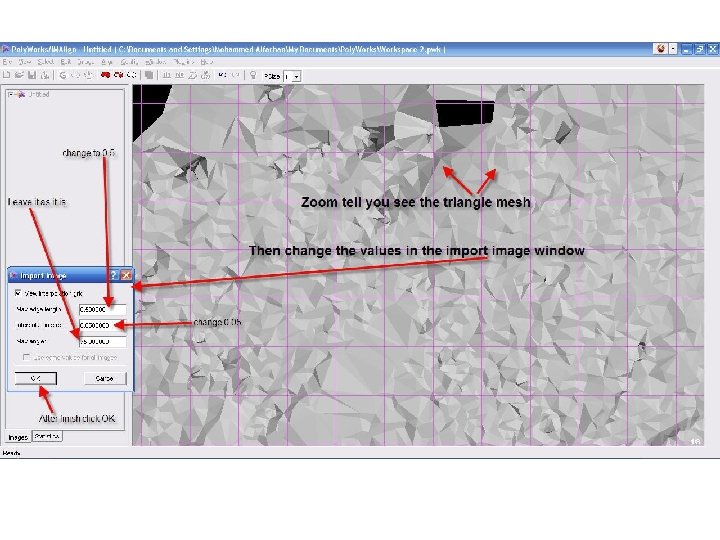Click the black dotted toolbar icon after red icons
Screen dimensions: 720x540
click(131, 75)
